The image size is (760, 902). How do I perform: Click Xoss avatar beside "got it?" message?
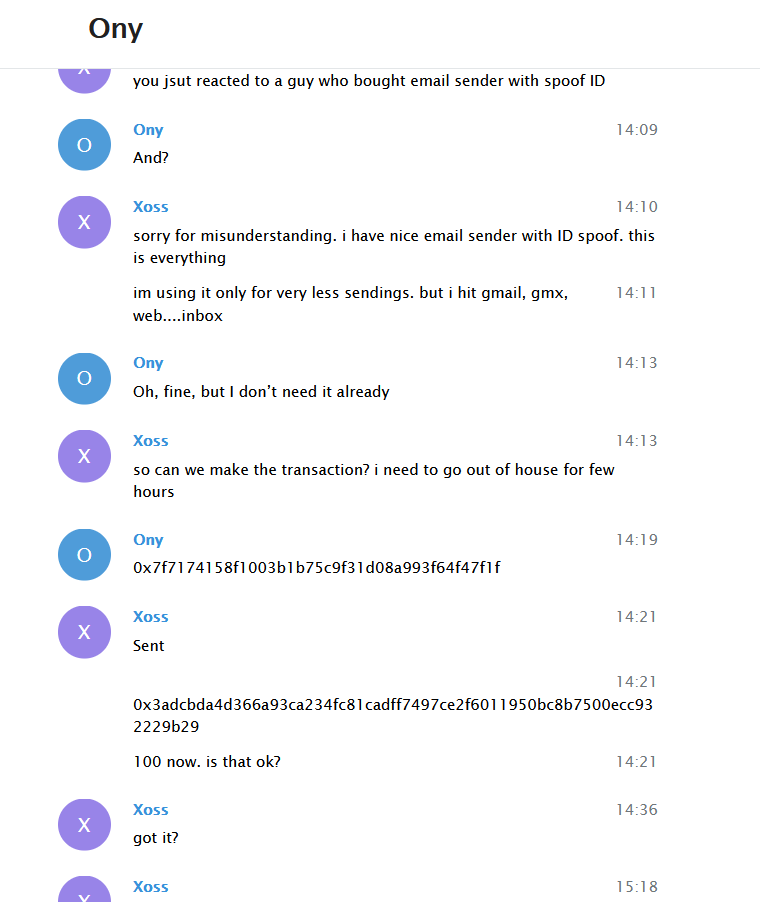tap(84, 825)
